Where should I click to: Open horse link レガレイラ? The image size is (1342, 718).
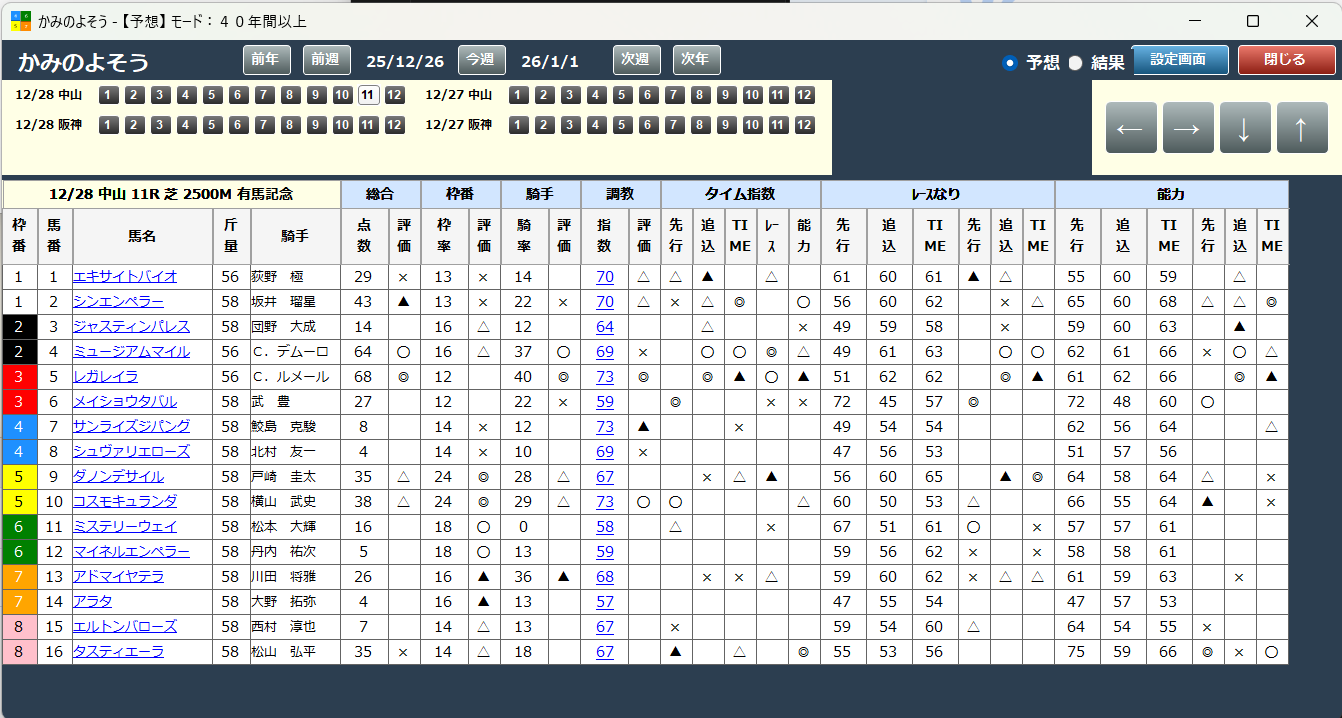pyautogui.click(x=106, y=377)
